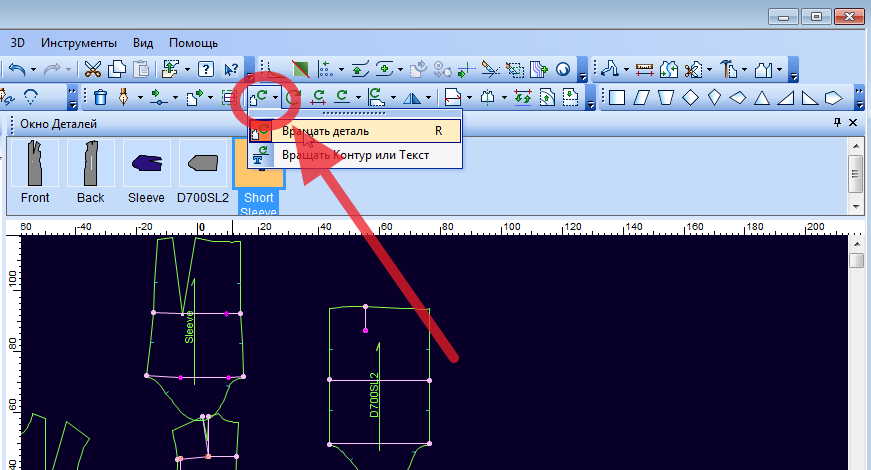
Task: Click the rotate piece toolbar icon
Action: [258, 98]
